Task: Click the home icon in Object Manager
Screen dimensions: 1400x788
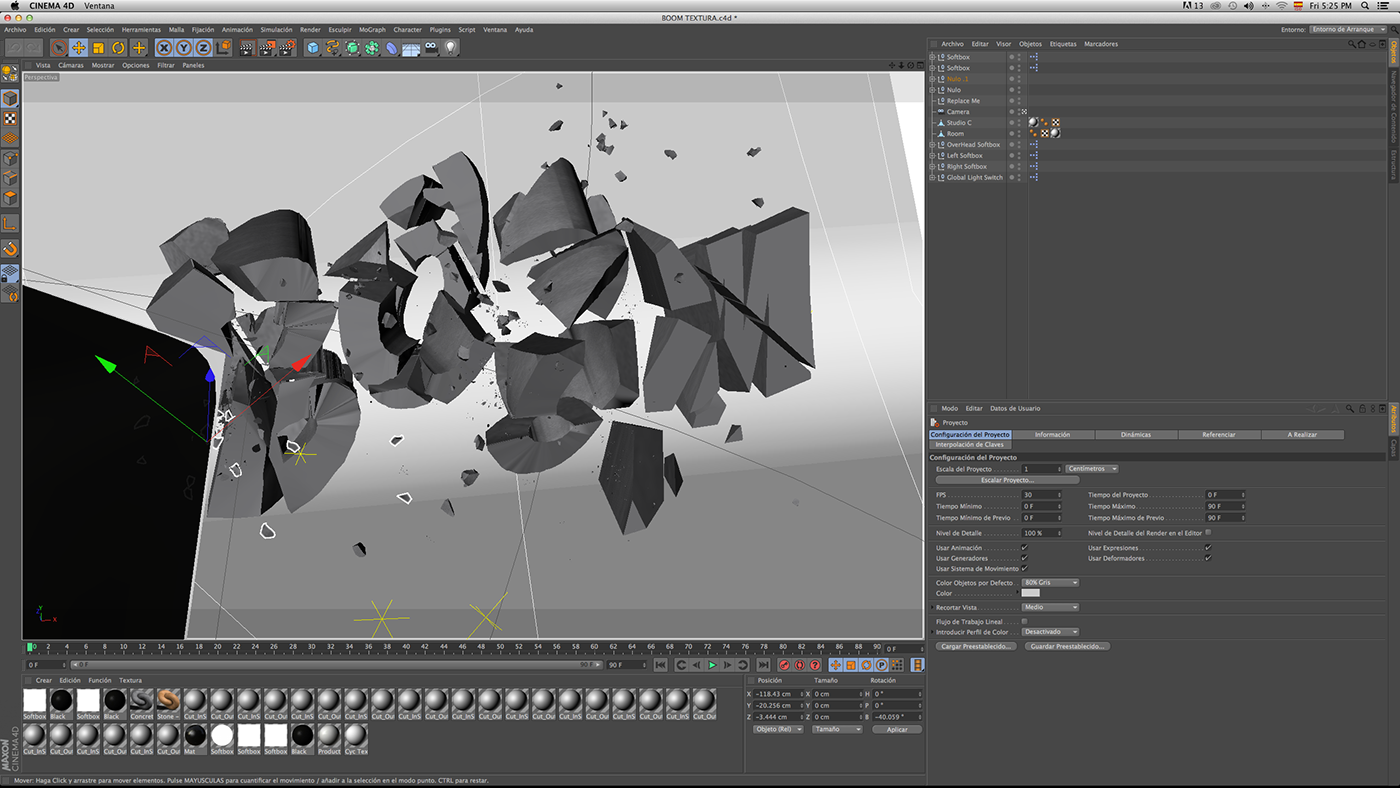Action: (1361, 44)
